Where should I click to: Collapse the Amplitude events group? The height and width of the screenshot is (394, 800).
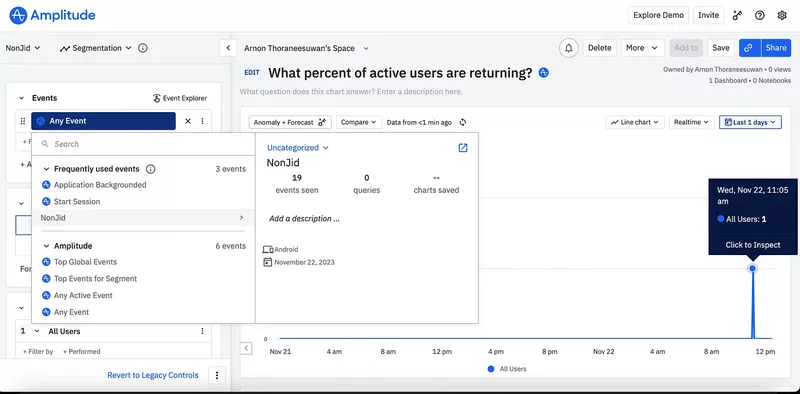(x=46, y=246)
